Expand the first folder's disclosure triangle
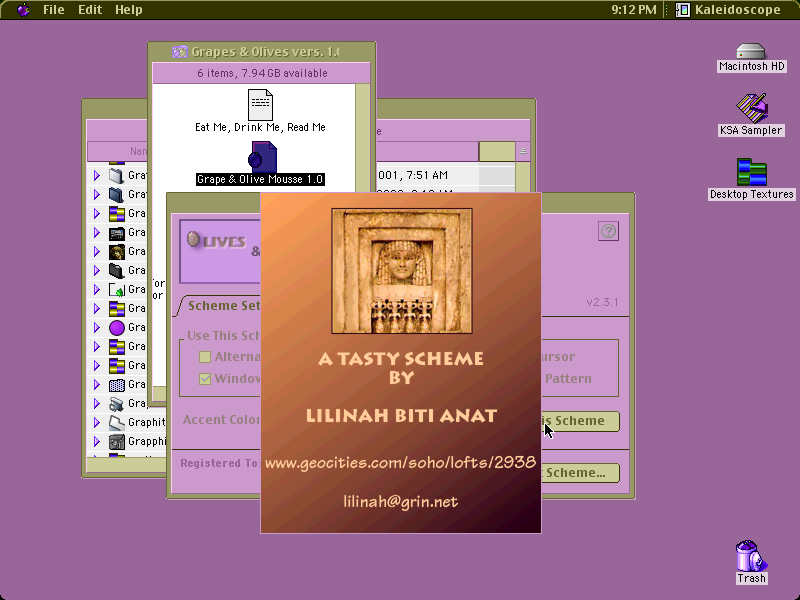Viewport: 800px width, 600px height. click(x=97, y=176)
